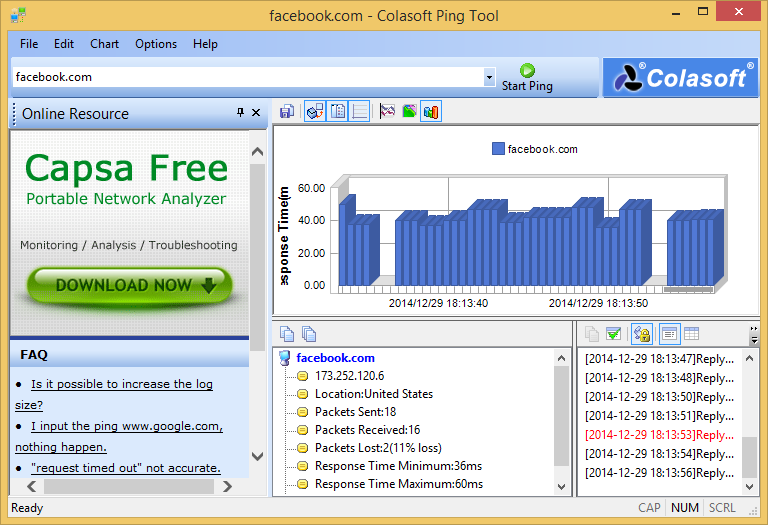768x525 pixels.
Task: Click the log pane up scroll arrow
Action: [x=749, y=358]
